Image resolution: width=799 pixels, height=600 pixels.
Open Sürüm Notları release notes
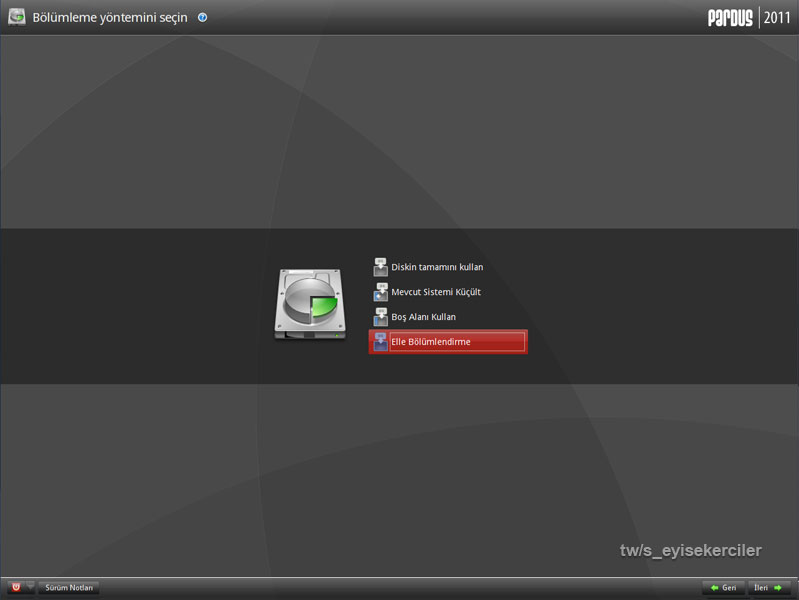click(69, 588)
